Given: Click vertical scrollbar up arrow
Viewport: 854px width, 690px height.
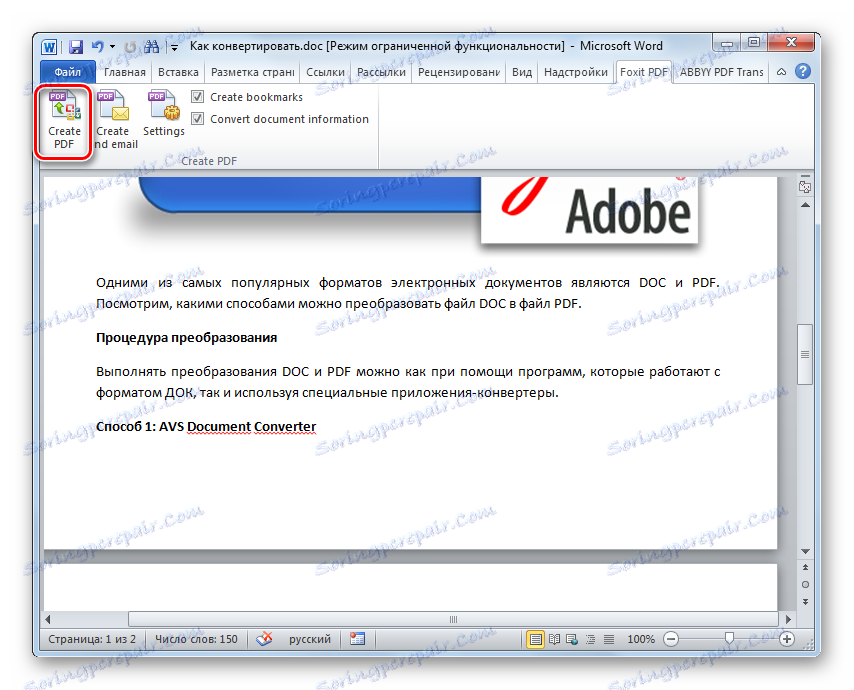Looking at the screenshot, I should pos(805,205).
